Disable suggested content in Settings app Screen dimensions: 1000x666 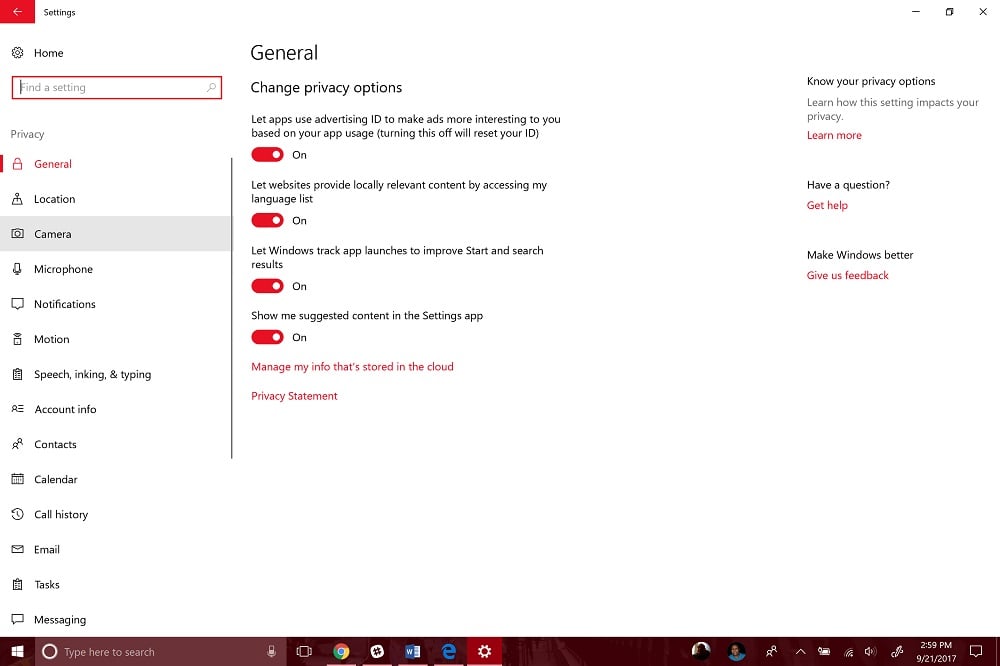click(x=267, y=337)
